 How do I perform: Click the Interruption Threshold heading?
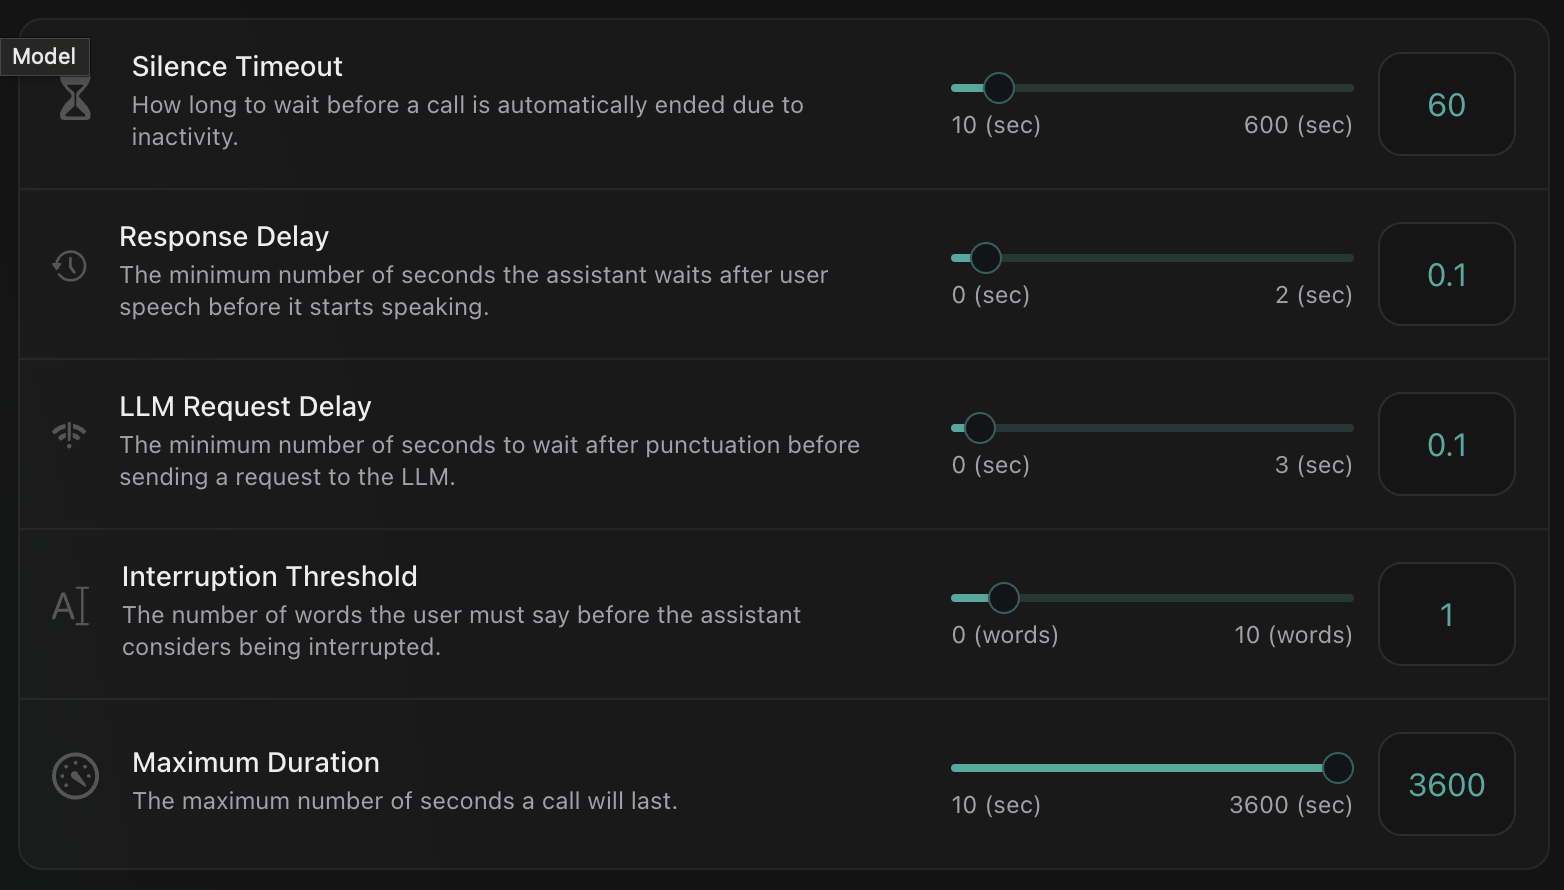tap(269, 577)
